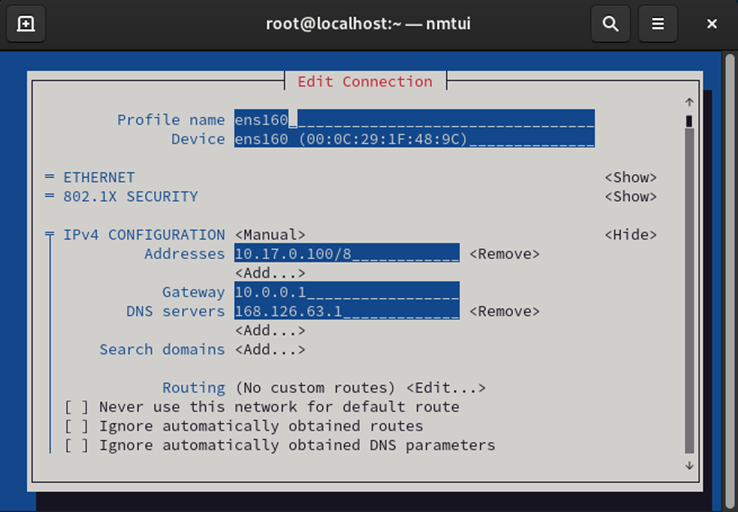Click the (No custom routes) text
Image resolution: width=738 pixels, height=512 pixels.
(x=315, y=388)
